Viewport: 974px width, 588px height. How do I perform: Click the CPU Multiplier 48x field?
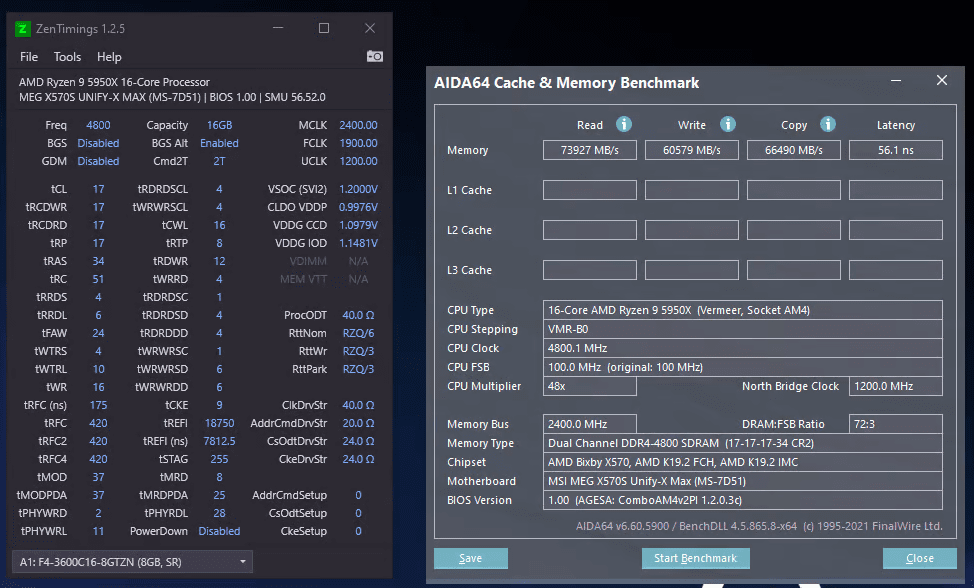click(589, 386)
